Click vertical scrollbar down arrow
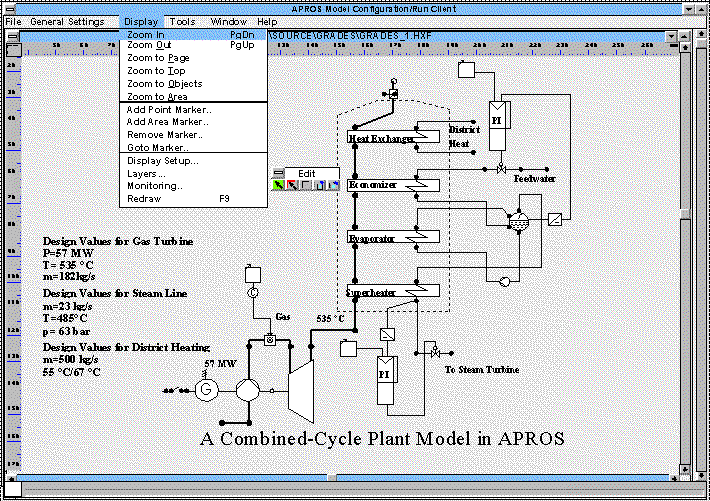Viewport: 710px width, 501px height. click(x=685, y=470)
